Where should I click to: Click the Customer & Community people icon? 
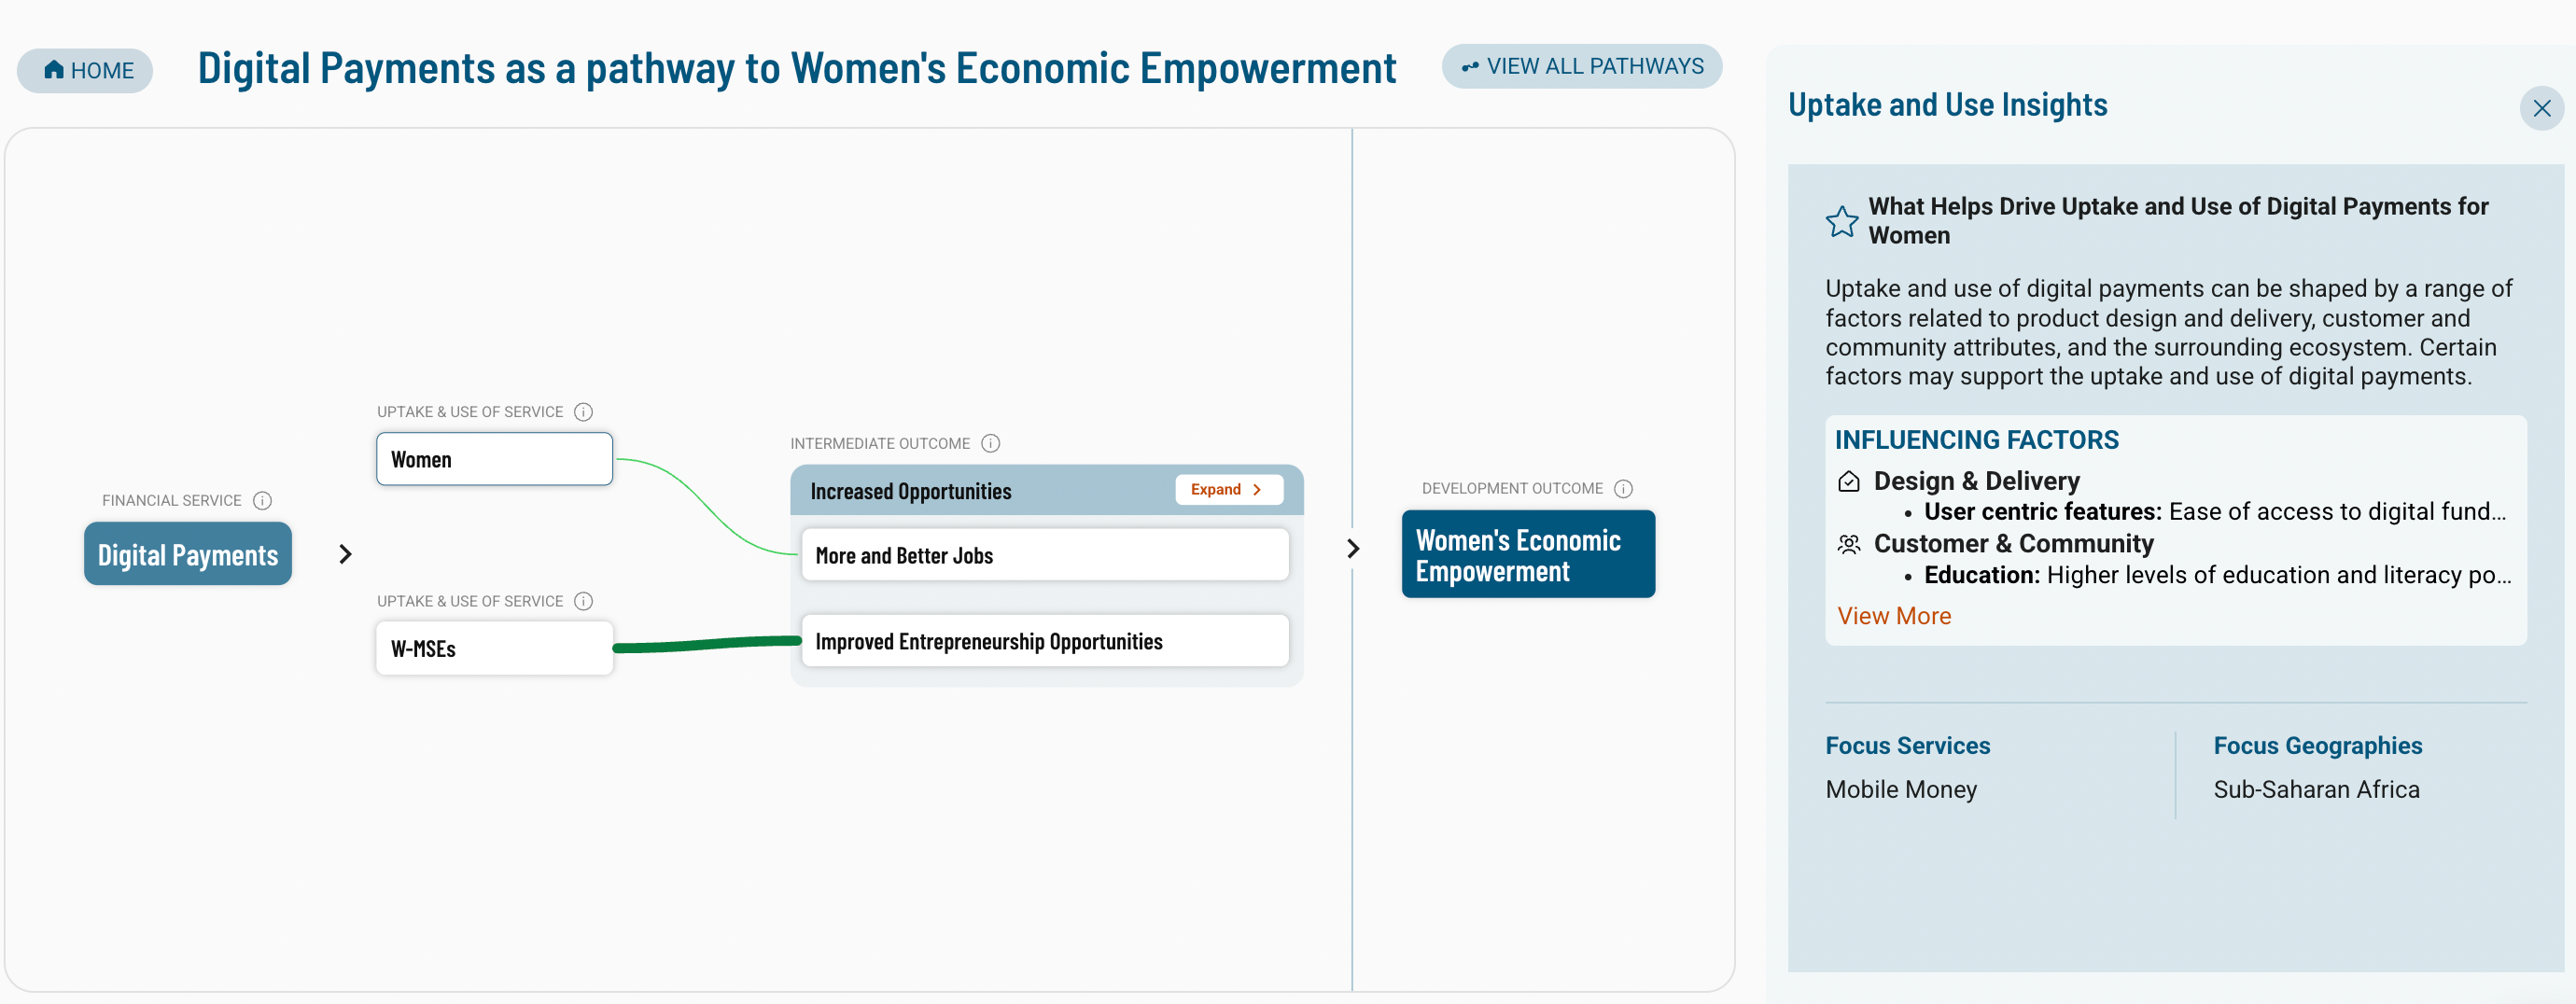click(x=1849, y=544)
